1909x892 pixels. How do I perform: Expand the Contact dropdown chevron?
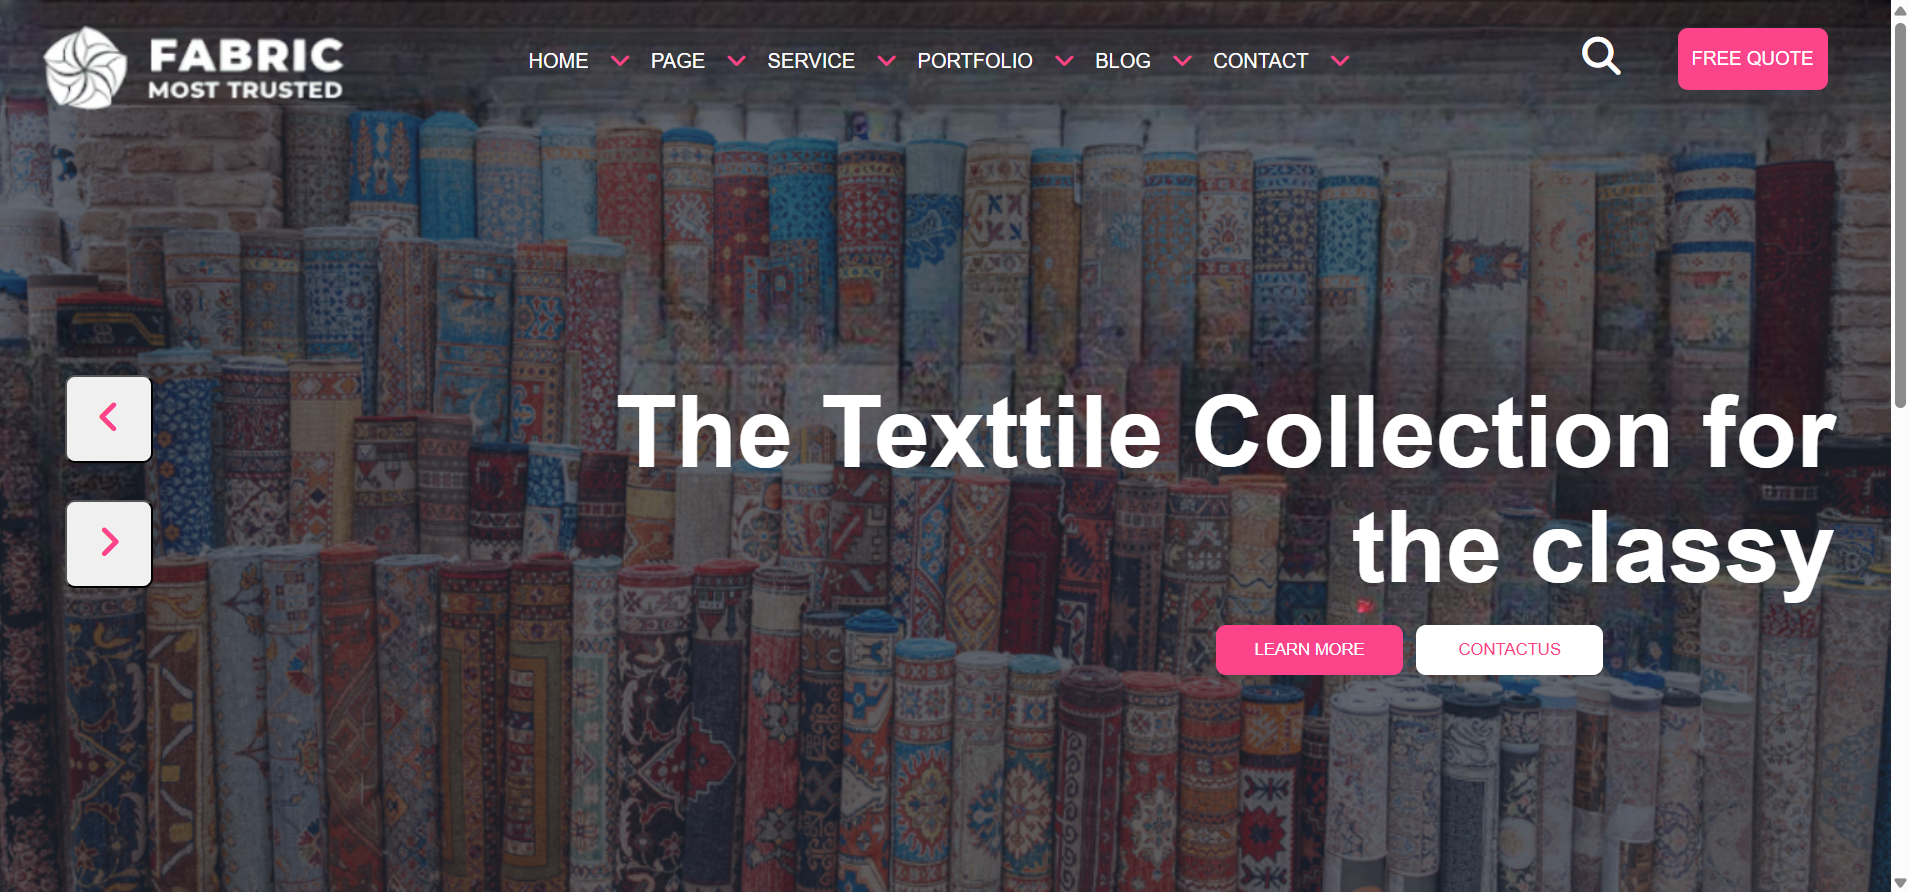tap(1340, 61)
